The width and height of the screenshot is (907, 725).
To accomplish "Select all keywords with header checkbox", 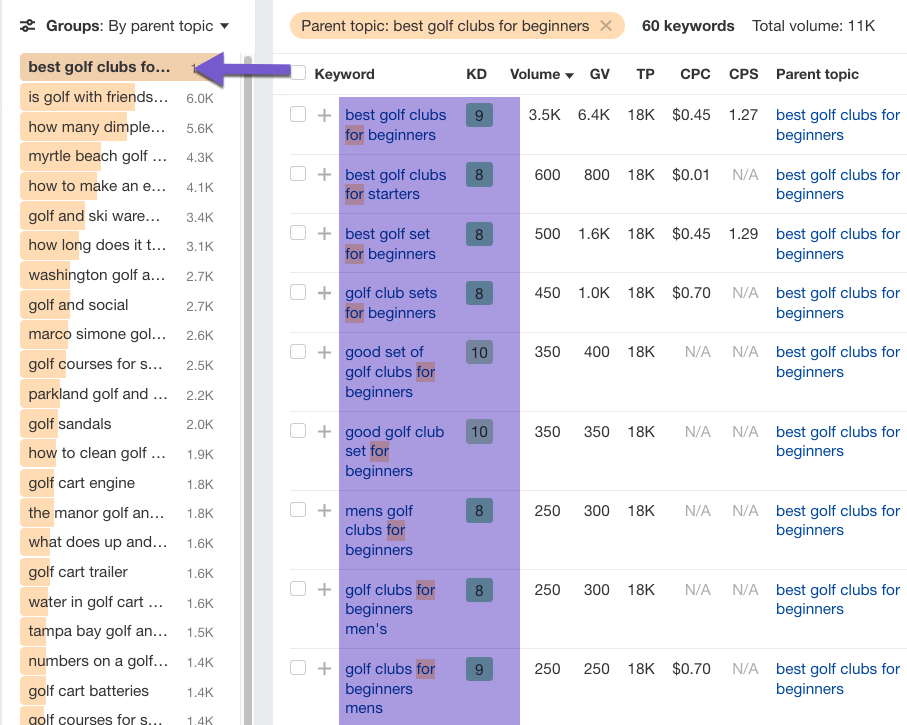I will pos(298,73).
